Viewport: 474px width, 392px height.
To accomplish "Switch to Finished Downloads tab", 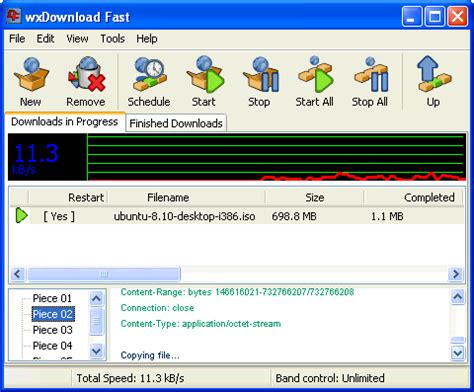I will [x=176, y=123].
